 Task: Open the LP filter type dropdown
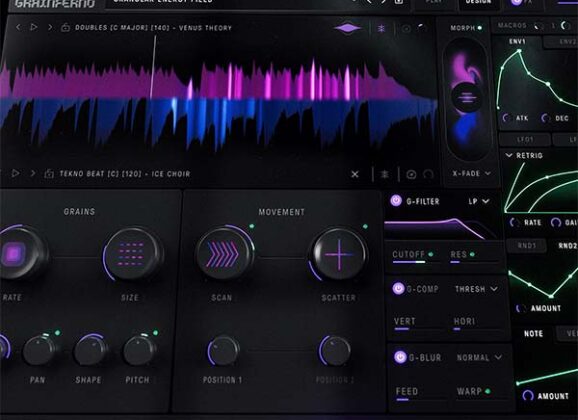coord(479,201)
